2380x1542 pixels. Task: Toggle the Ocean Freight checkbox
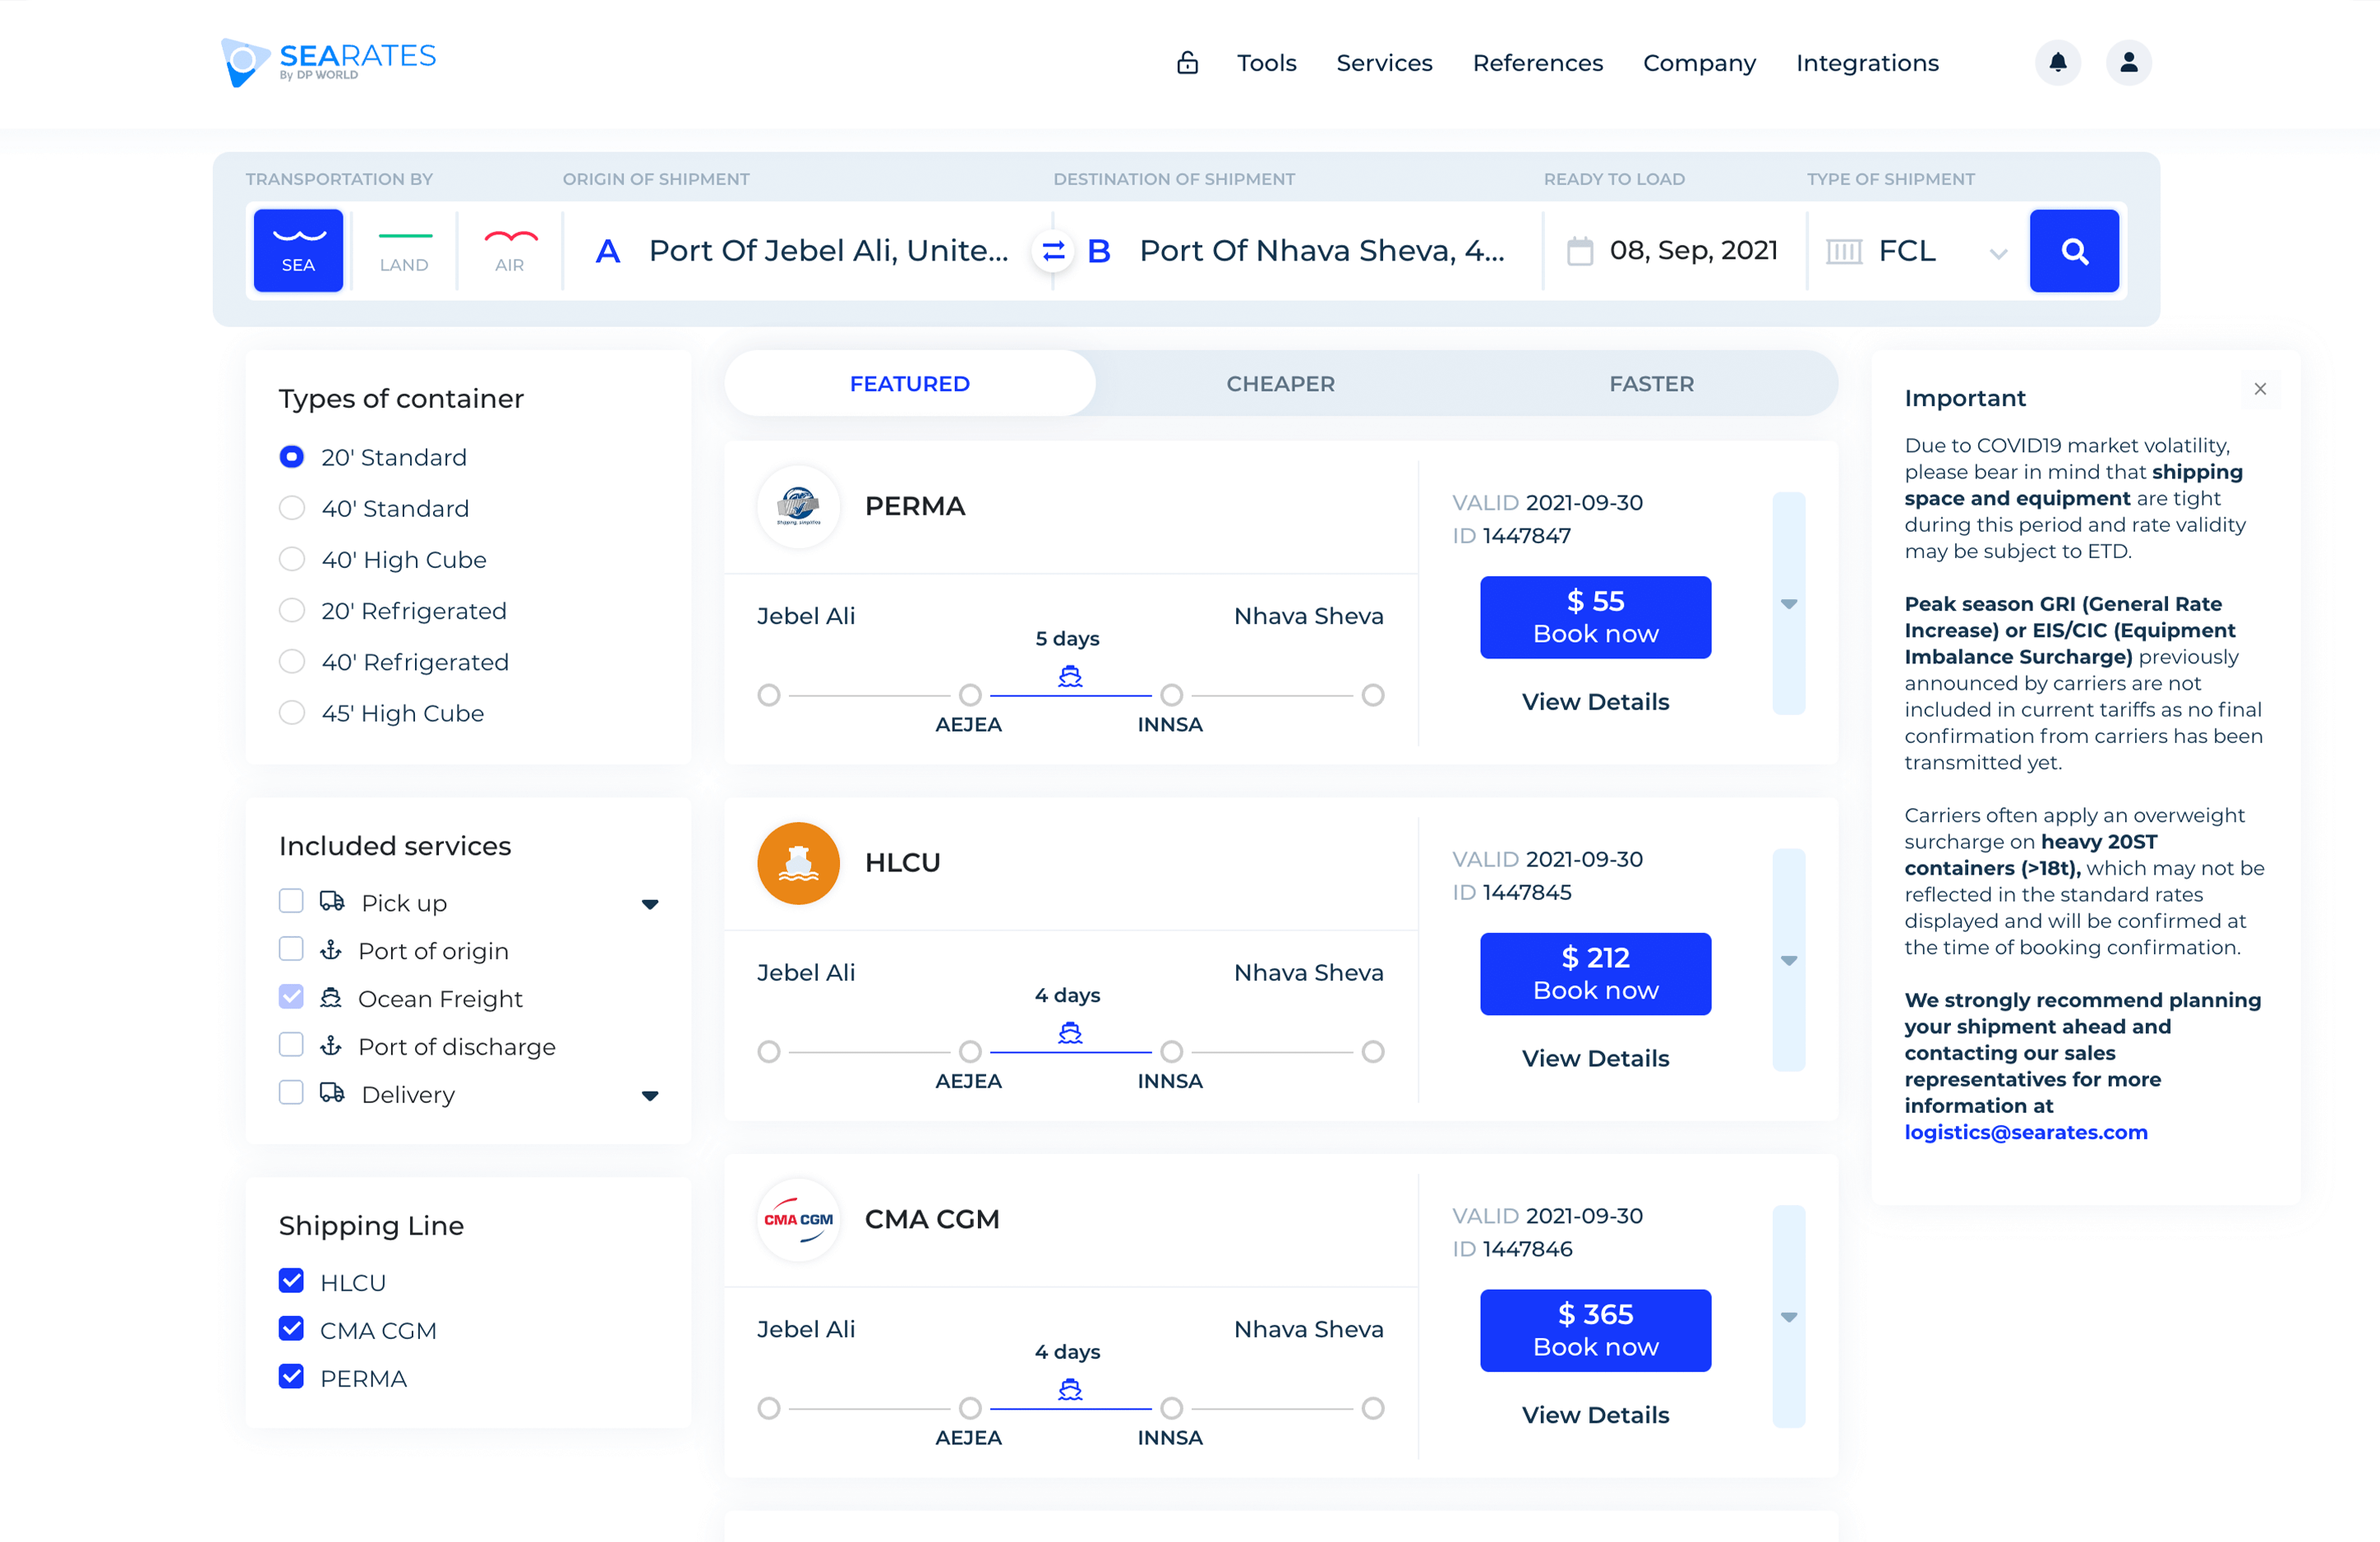(291, 997)
